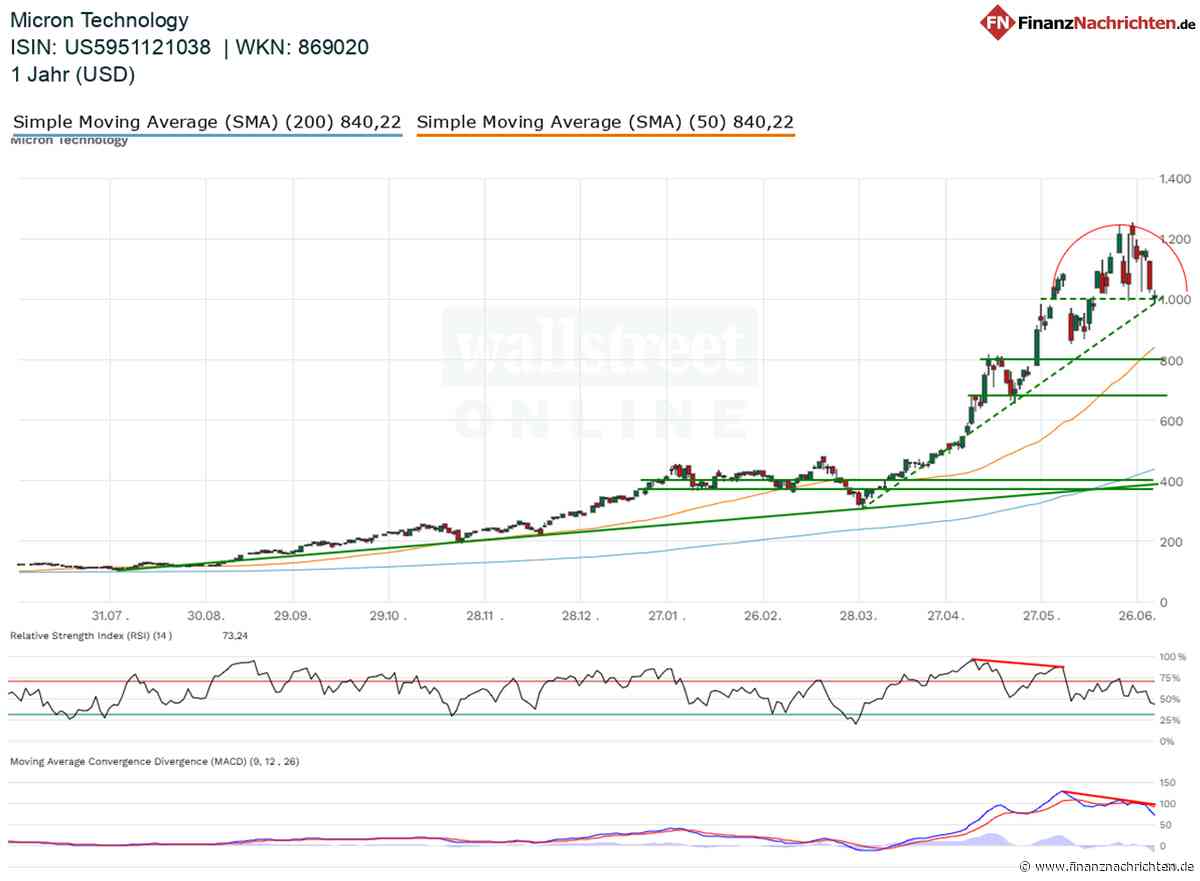Click the 800 price axis label
Image resolution: width=1200 pixels, height=881 pixels.
coord(1172,361)
